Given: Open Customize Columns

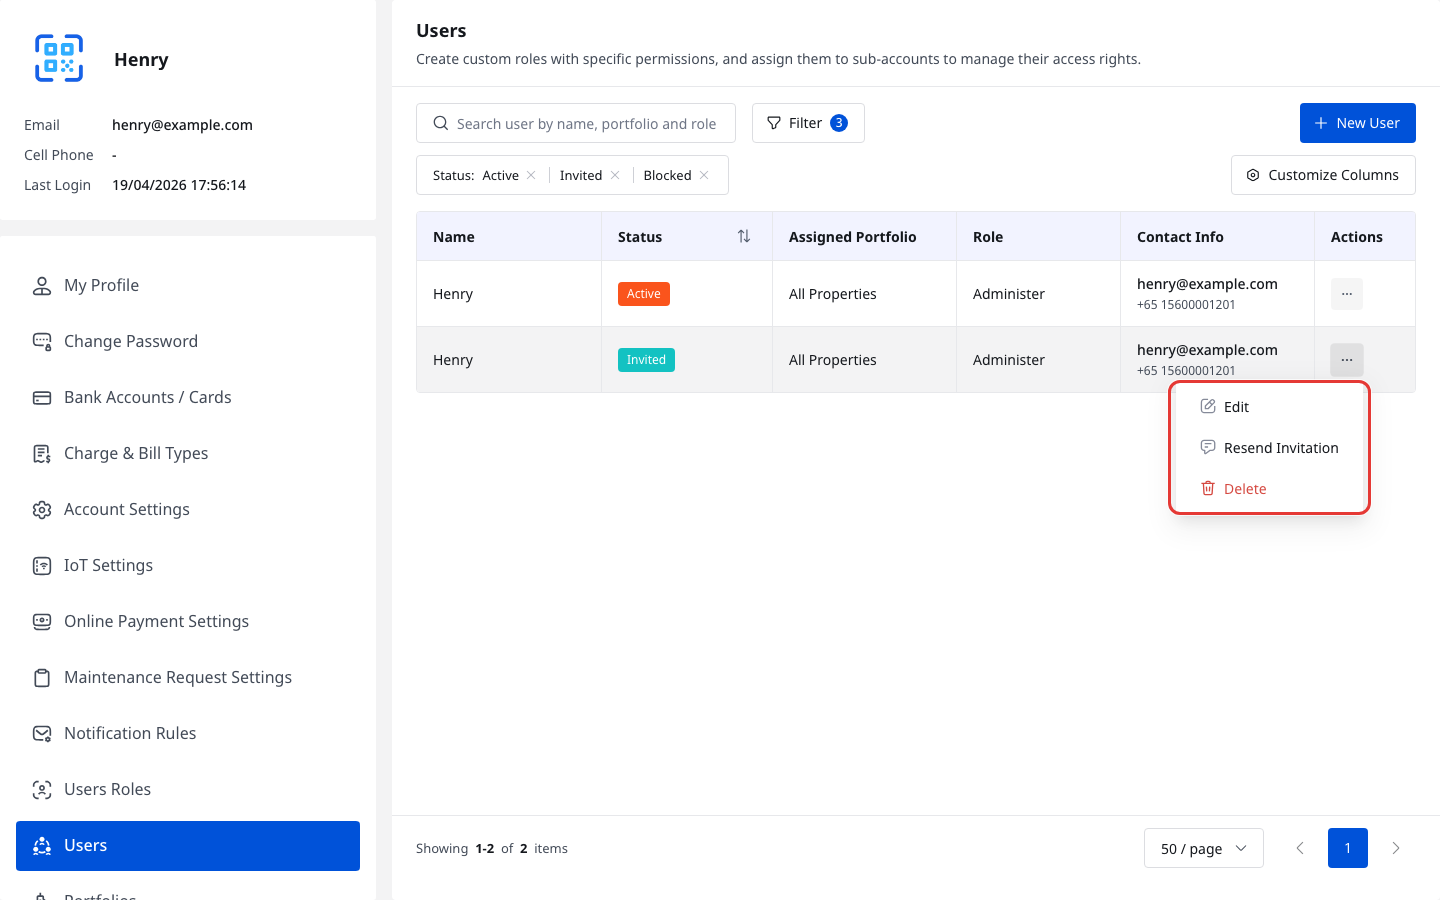Looking at the screenshot, I should [x=1323, y=175].
